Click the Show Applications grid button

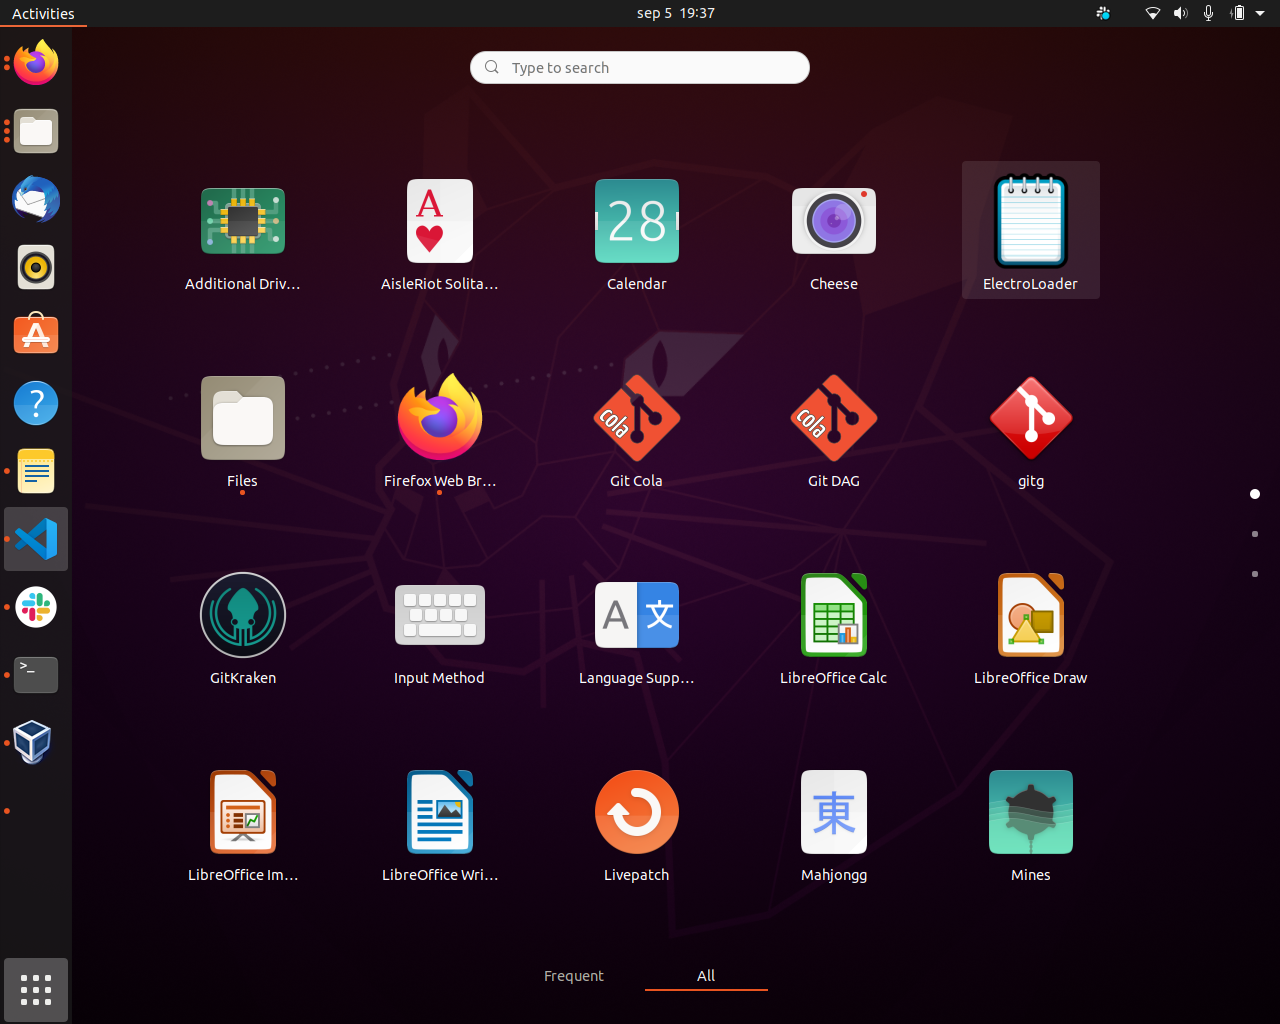tap(36, 990)
